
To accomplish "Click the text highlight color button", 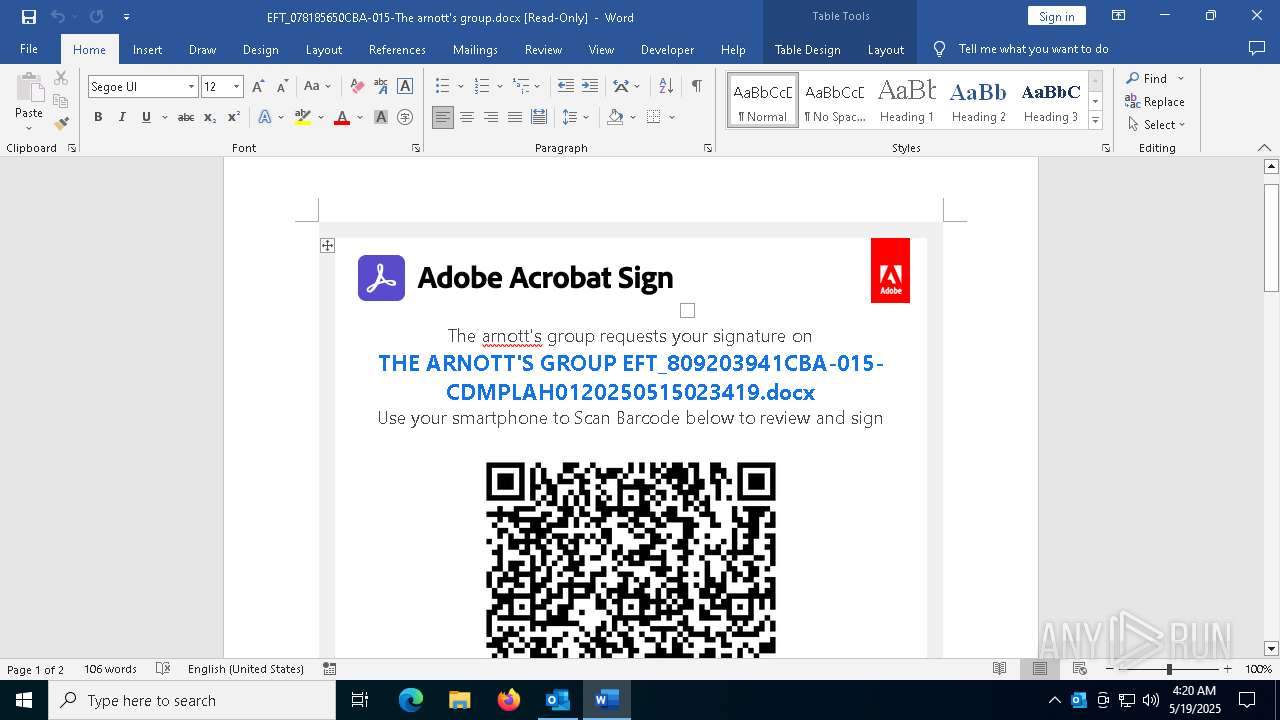I will [x=303, y=117].
